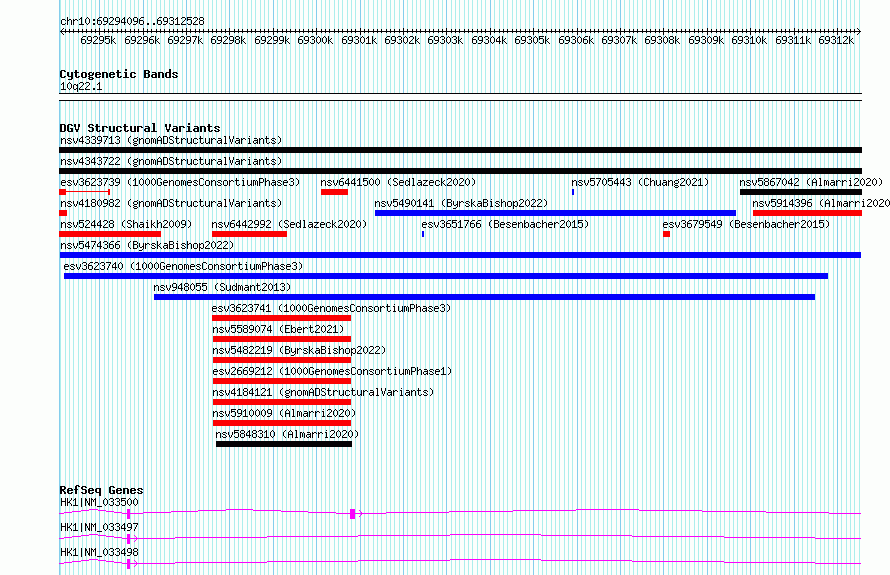Click nsv4184121 gnomADStructuralVariants label
The height and width of the screenshot is (575, 890).
(324, 392)
